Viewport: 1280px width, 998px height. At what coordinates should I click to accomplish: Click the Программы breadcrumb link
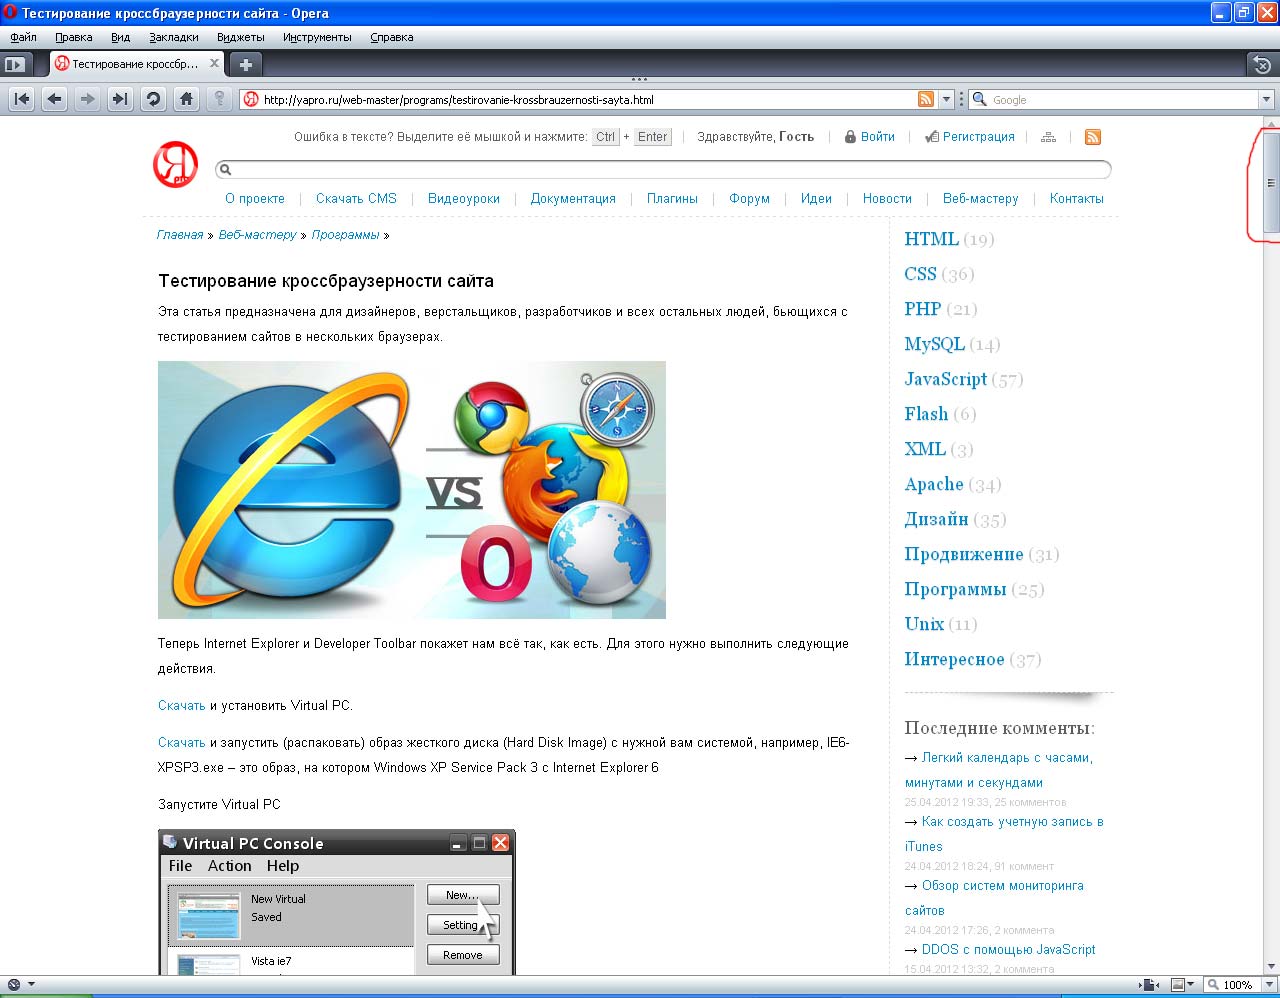click(x=345, y=235)
